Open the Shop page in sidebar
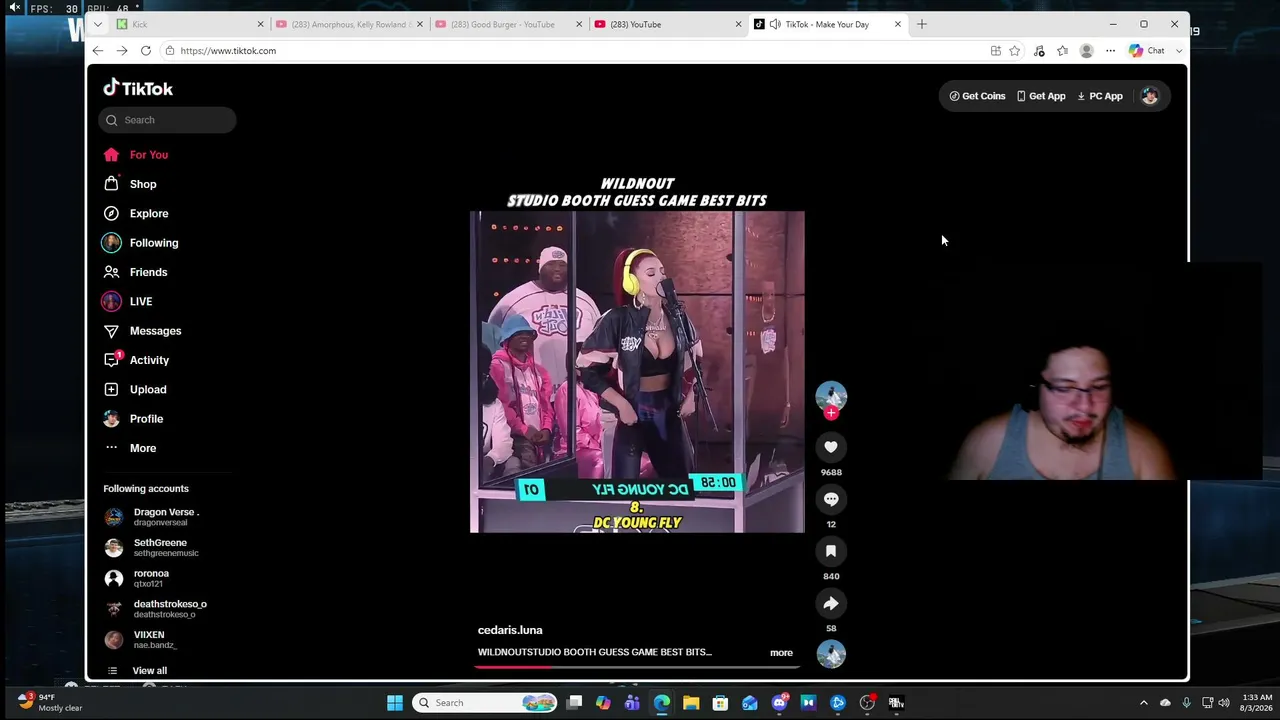1280x720 pixels. 130,184
